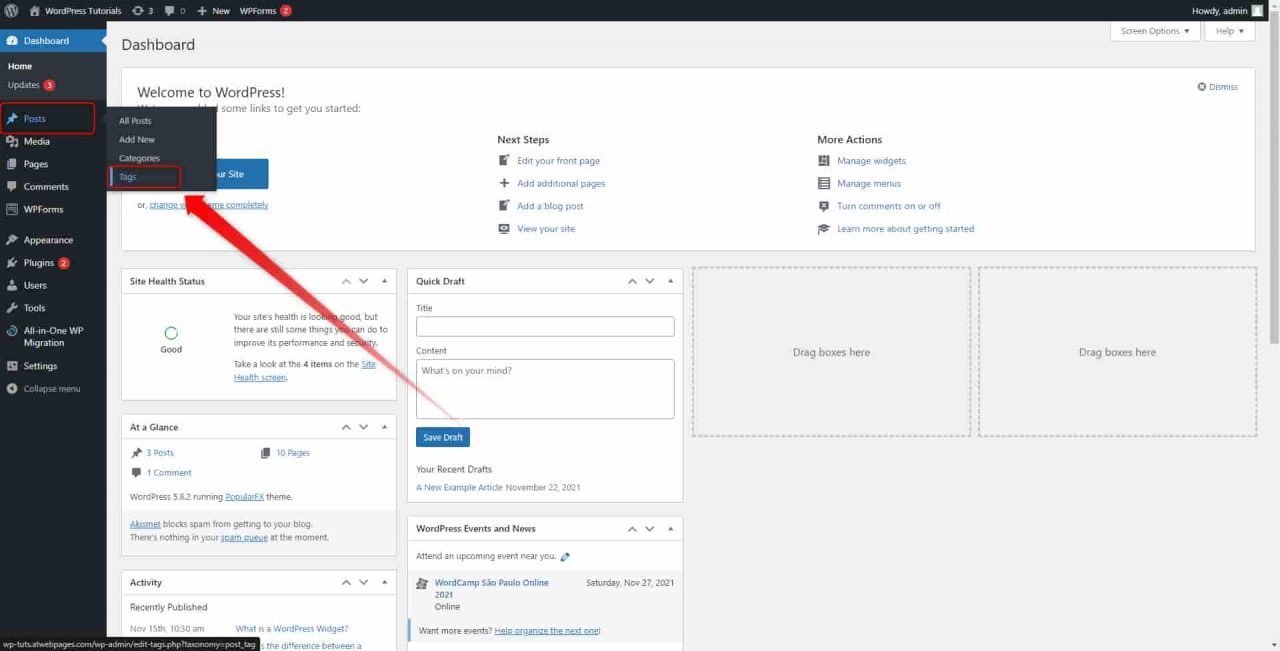Click the Quick Draft Title field

(544, 326)
